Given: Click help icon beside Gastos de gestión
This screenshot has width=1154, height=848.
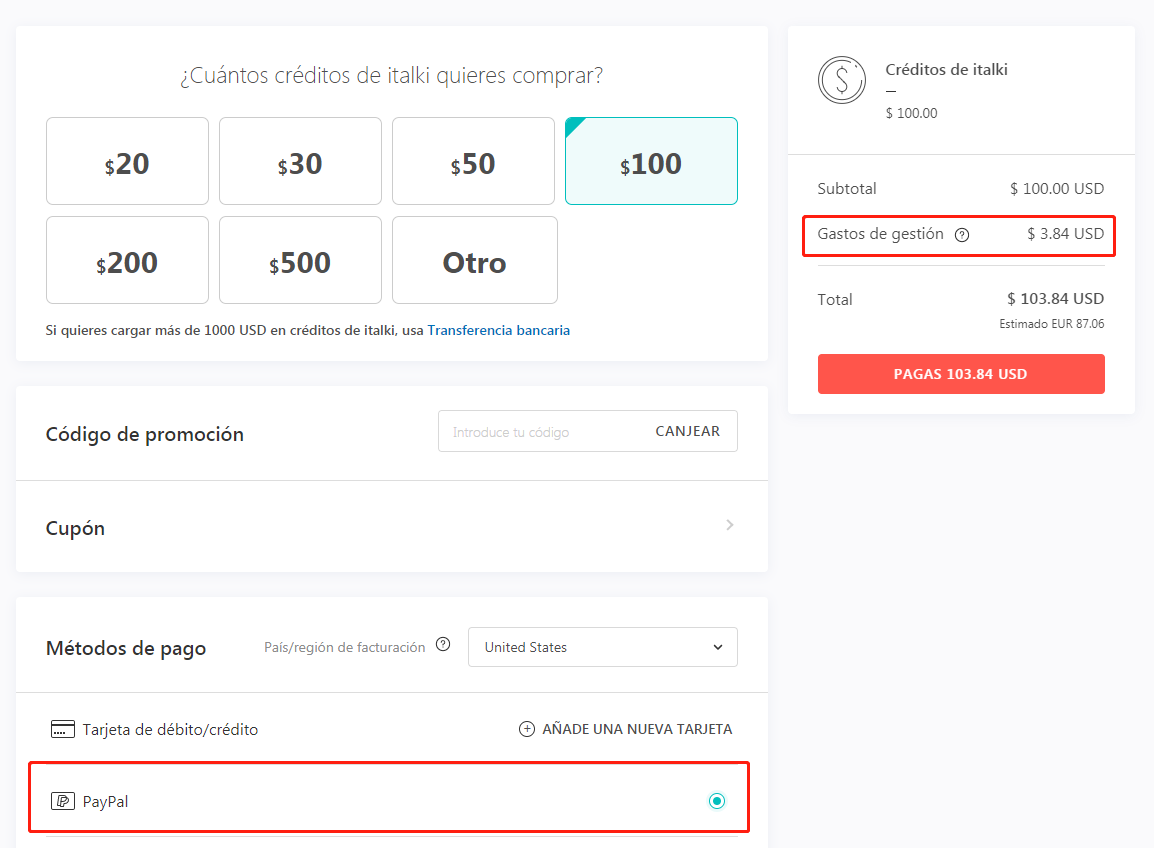Looking at the screenshot, I should 962,235.
